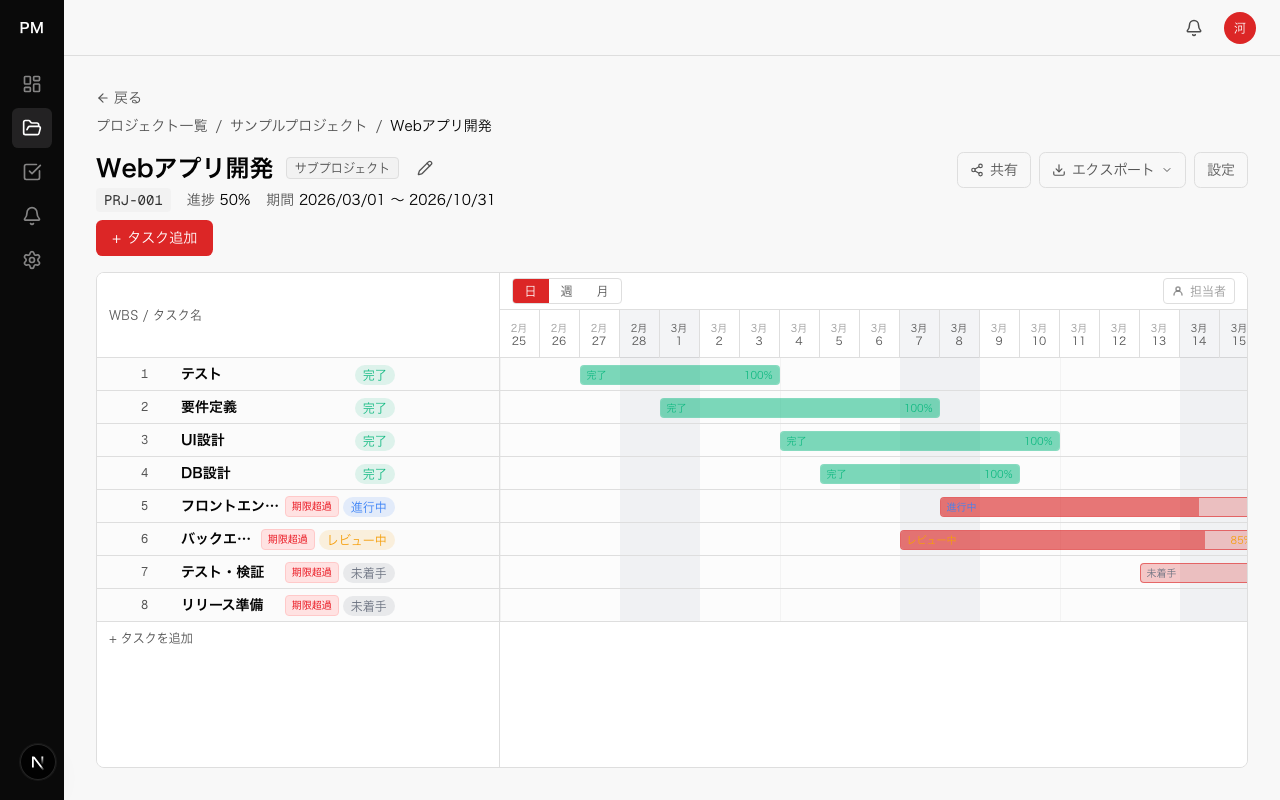Switch Gantt view to 週 (week)
This screenshot has height=800, width=1280.
[x=567, y=291]
